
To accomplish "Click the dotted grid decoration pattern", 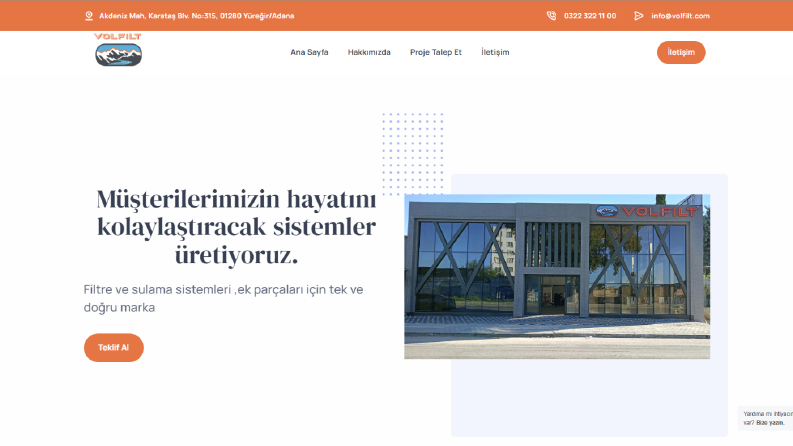I will [x=413, y=154].
